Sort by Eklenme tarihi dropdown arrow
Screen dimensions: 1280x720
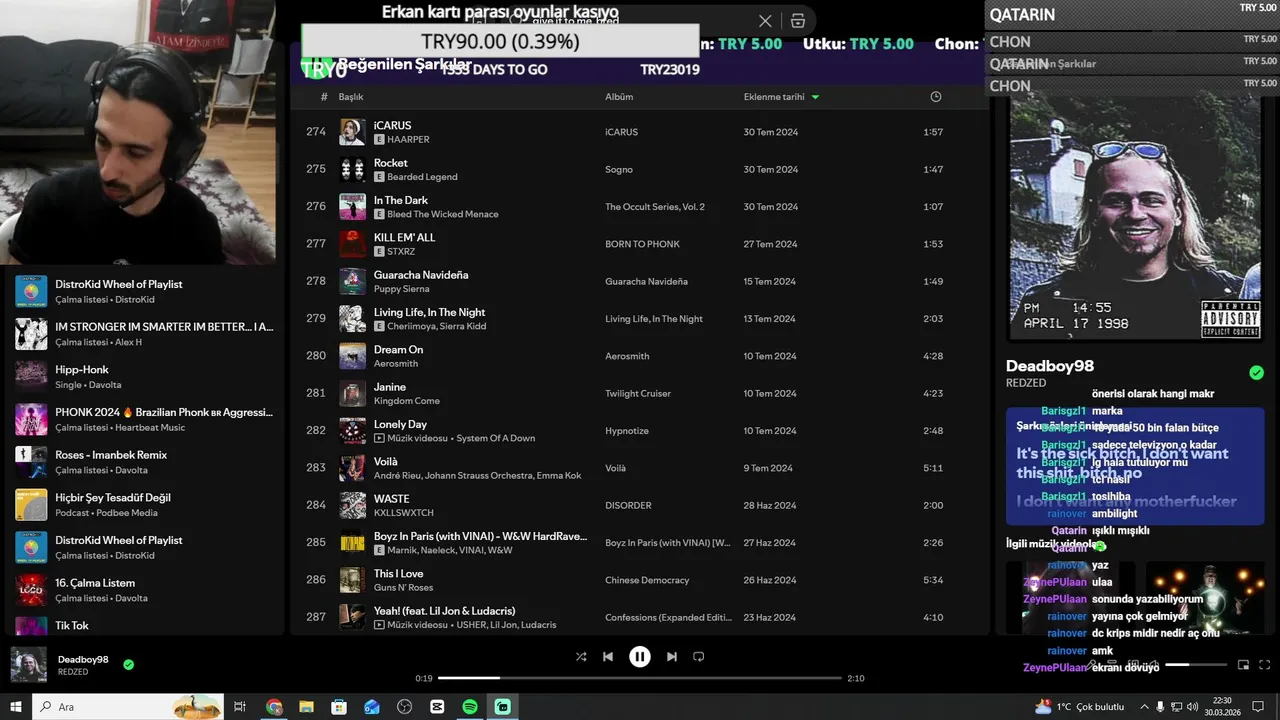[x=815, y=97]
